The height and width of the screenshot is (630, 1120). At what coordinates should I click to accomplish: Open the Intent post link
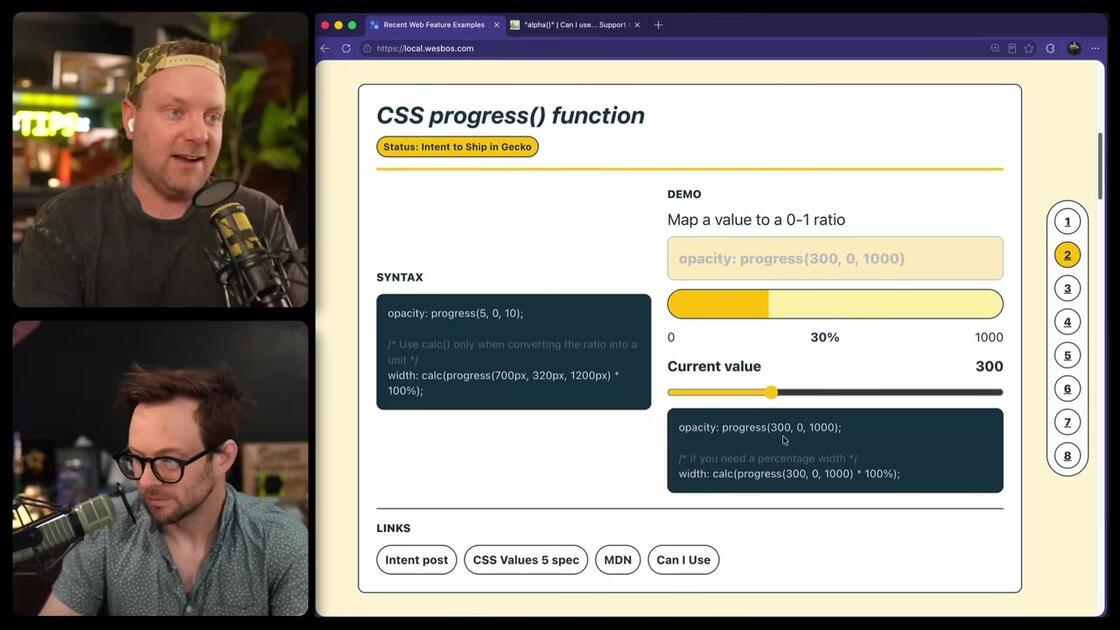coord(416,560)
